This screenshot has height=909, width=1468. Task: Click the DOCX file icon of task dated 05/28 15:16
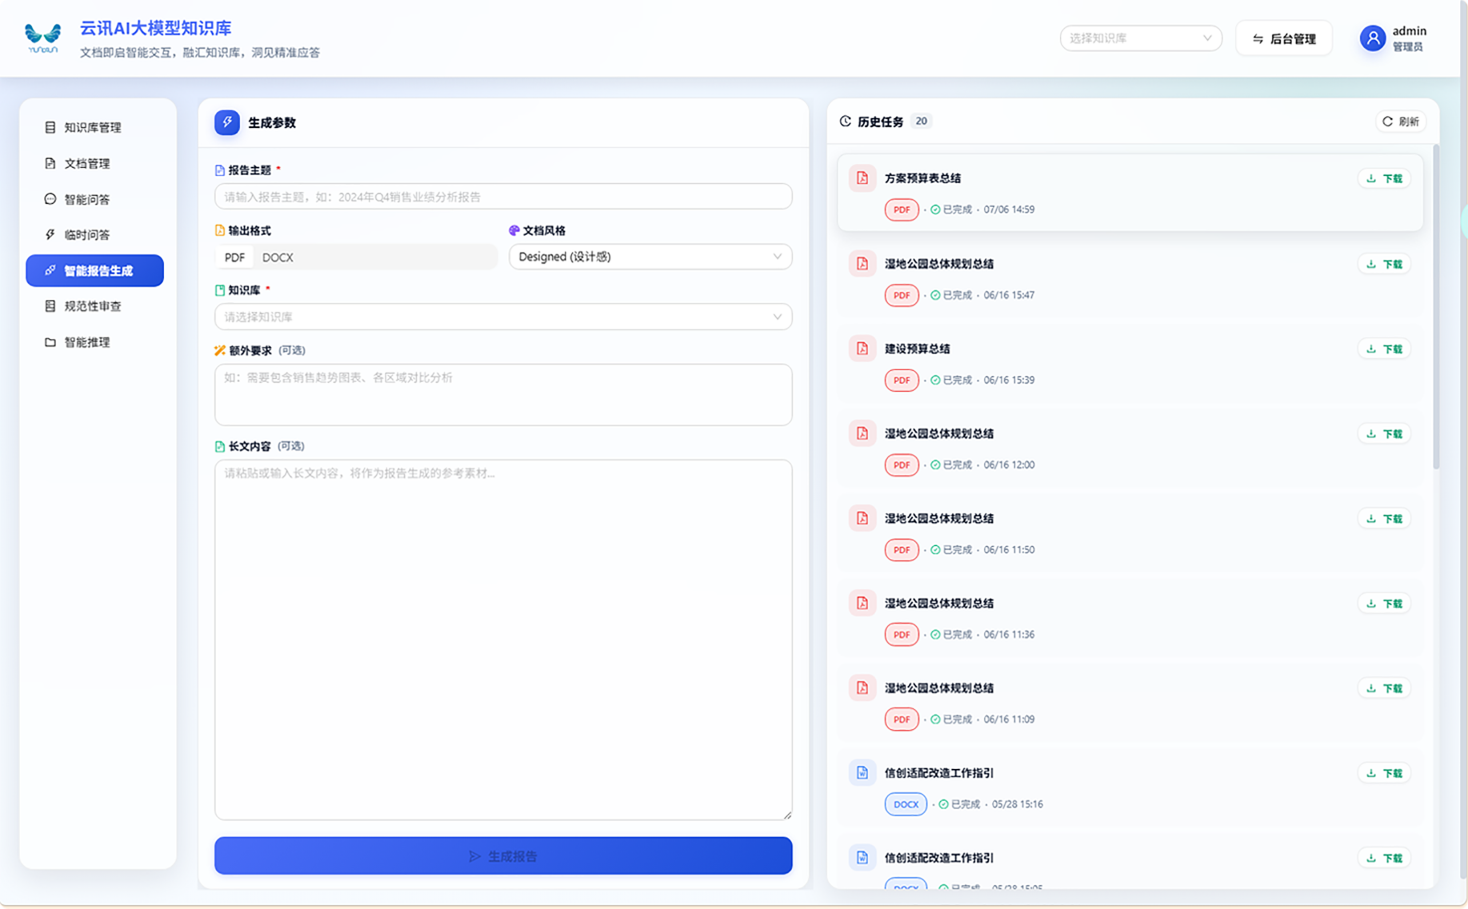[862, 772]
